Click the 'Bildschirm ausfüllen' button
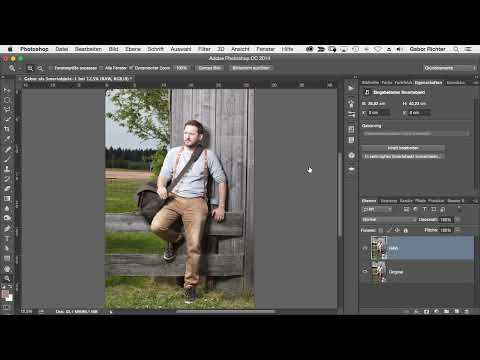This screenshot has width=480, height=360. point(251,68)
